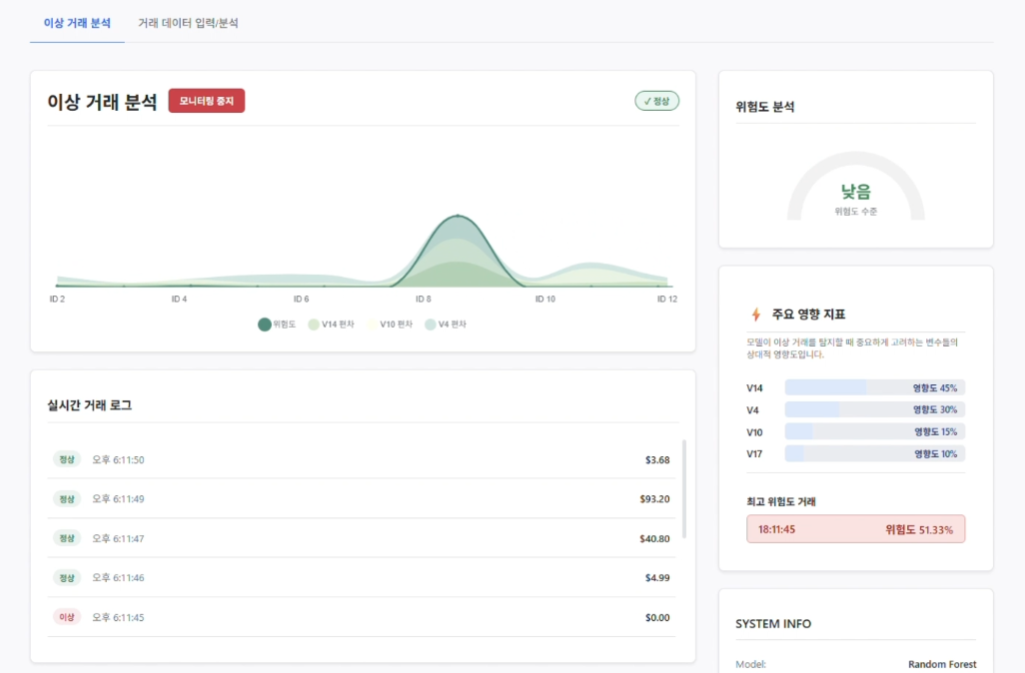Click the ✓ 정상 status badge
Image resolution: width=1025 pixels, height=673 pixels.
pyautogui.click(x=657, y=101)
